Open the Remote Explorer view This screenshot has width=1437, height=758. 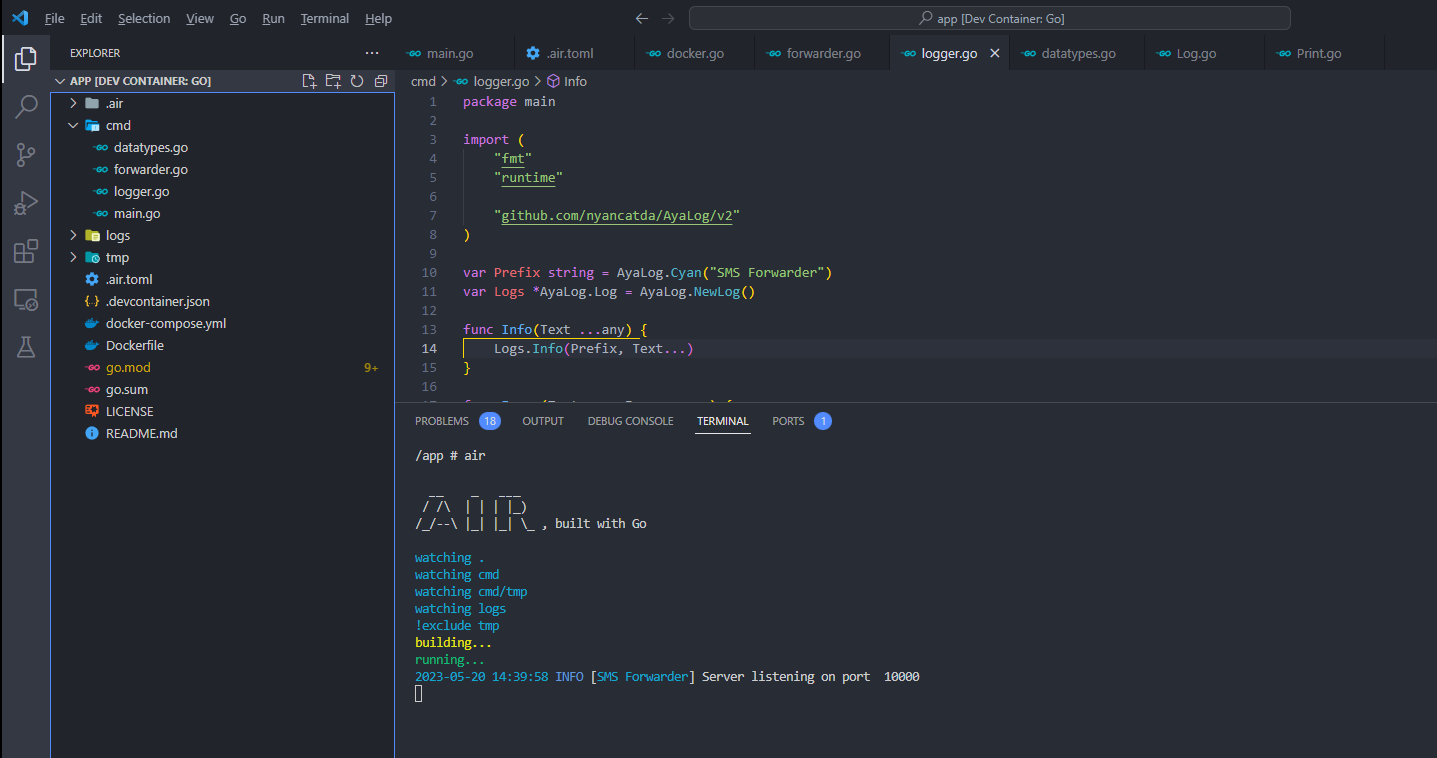[x=26, y=299]
